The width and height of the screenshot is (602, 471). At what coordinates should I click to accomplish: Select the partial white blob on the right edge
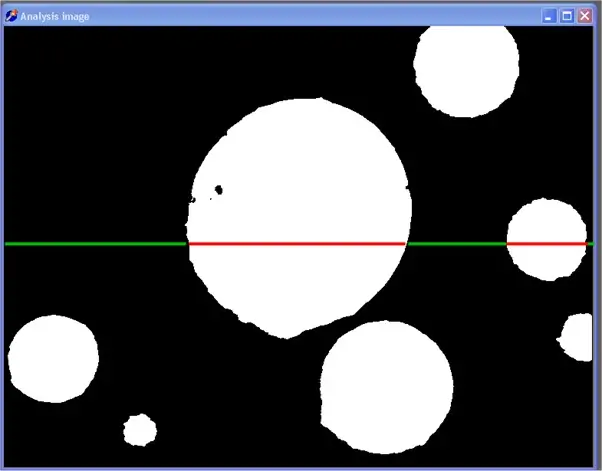(578, 337)
